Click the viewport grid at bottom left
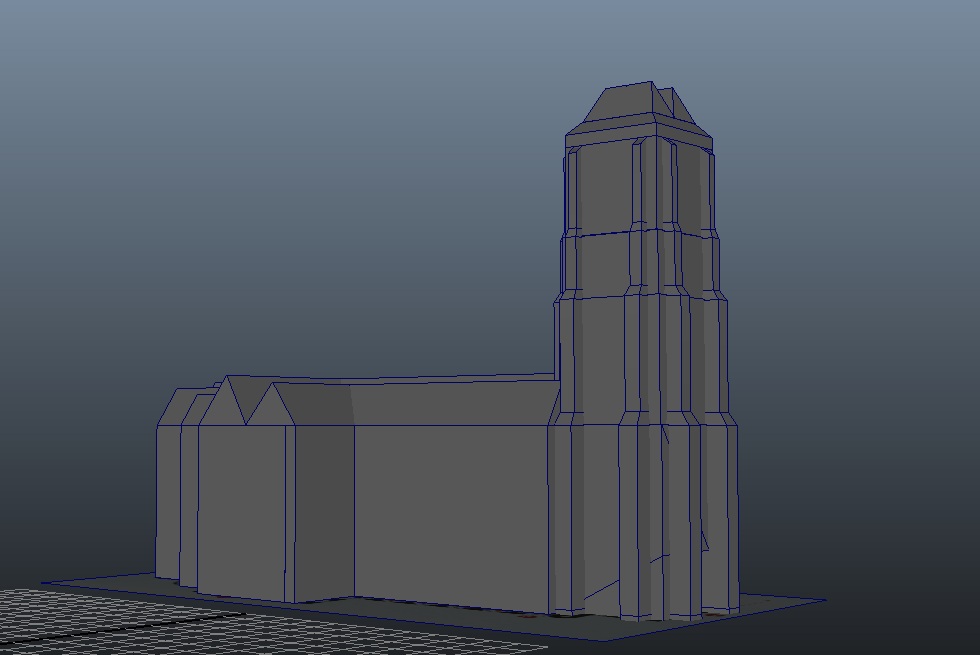980x655 pixels. (80, 618)
